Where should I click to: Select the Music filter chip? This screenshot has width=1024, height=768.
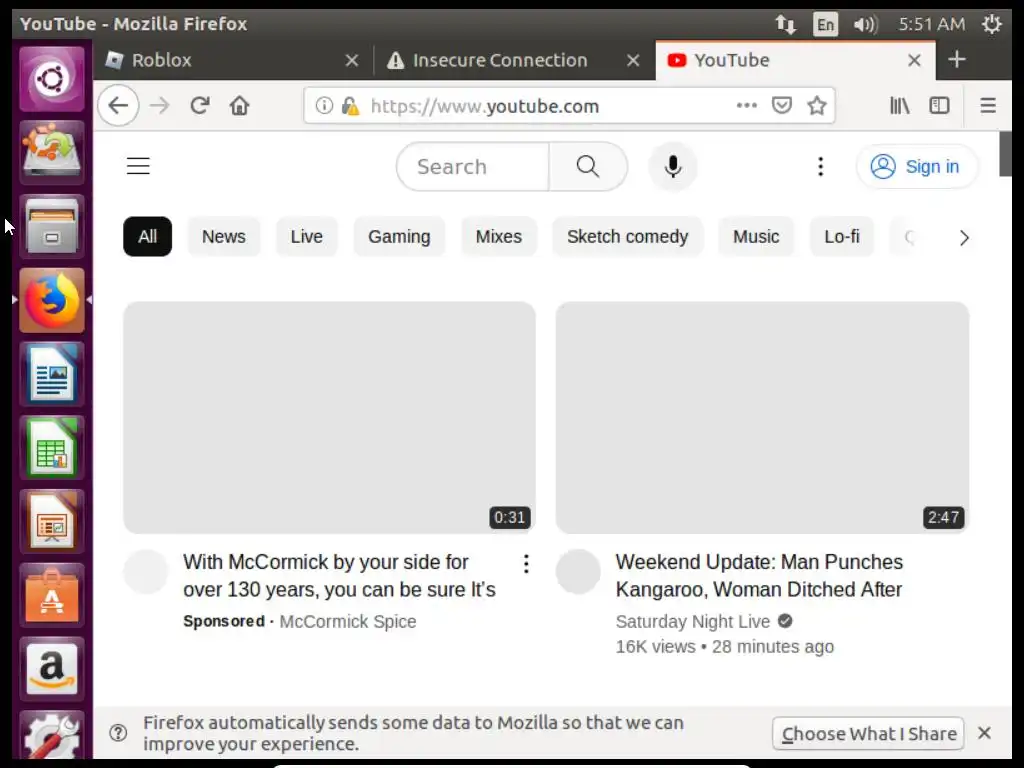756,236
